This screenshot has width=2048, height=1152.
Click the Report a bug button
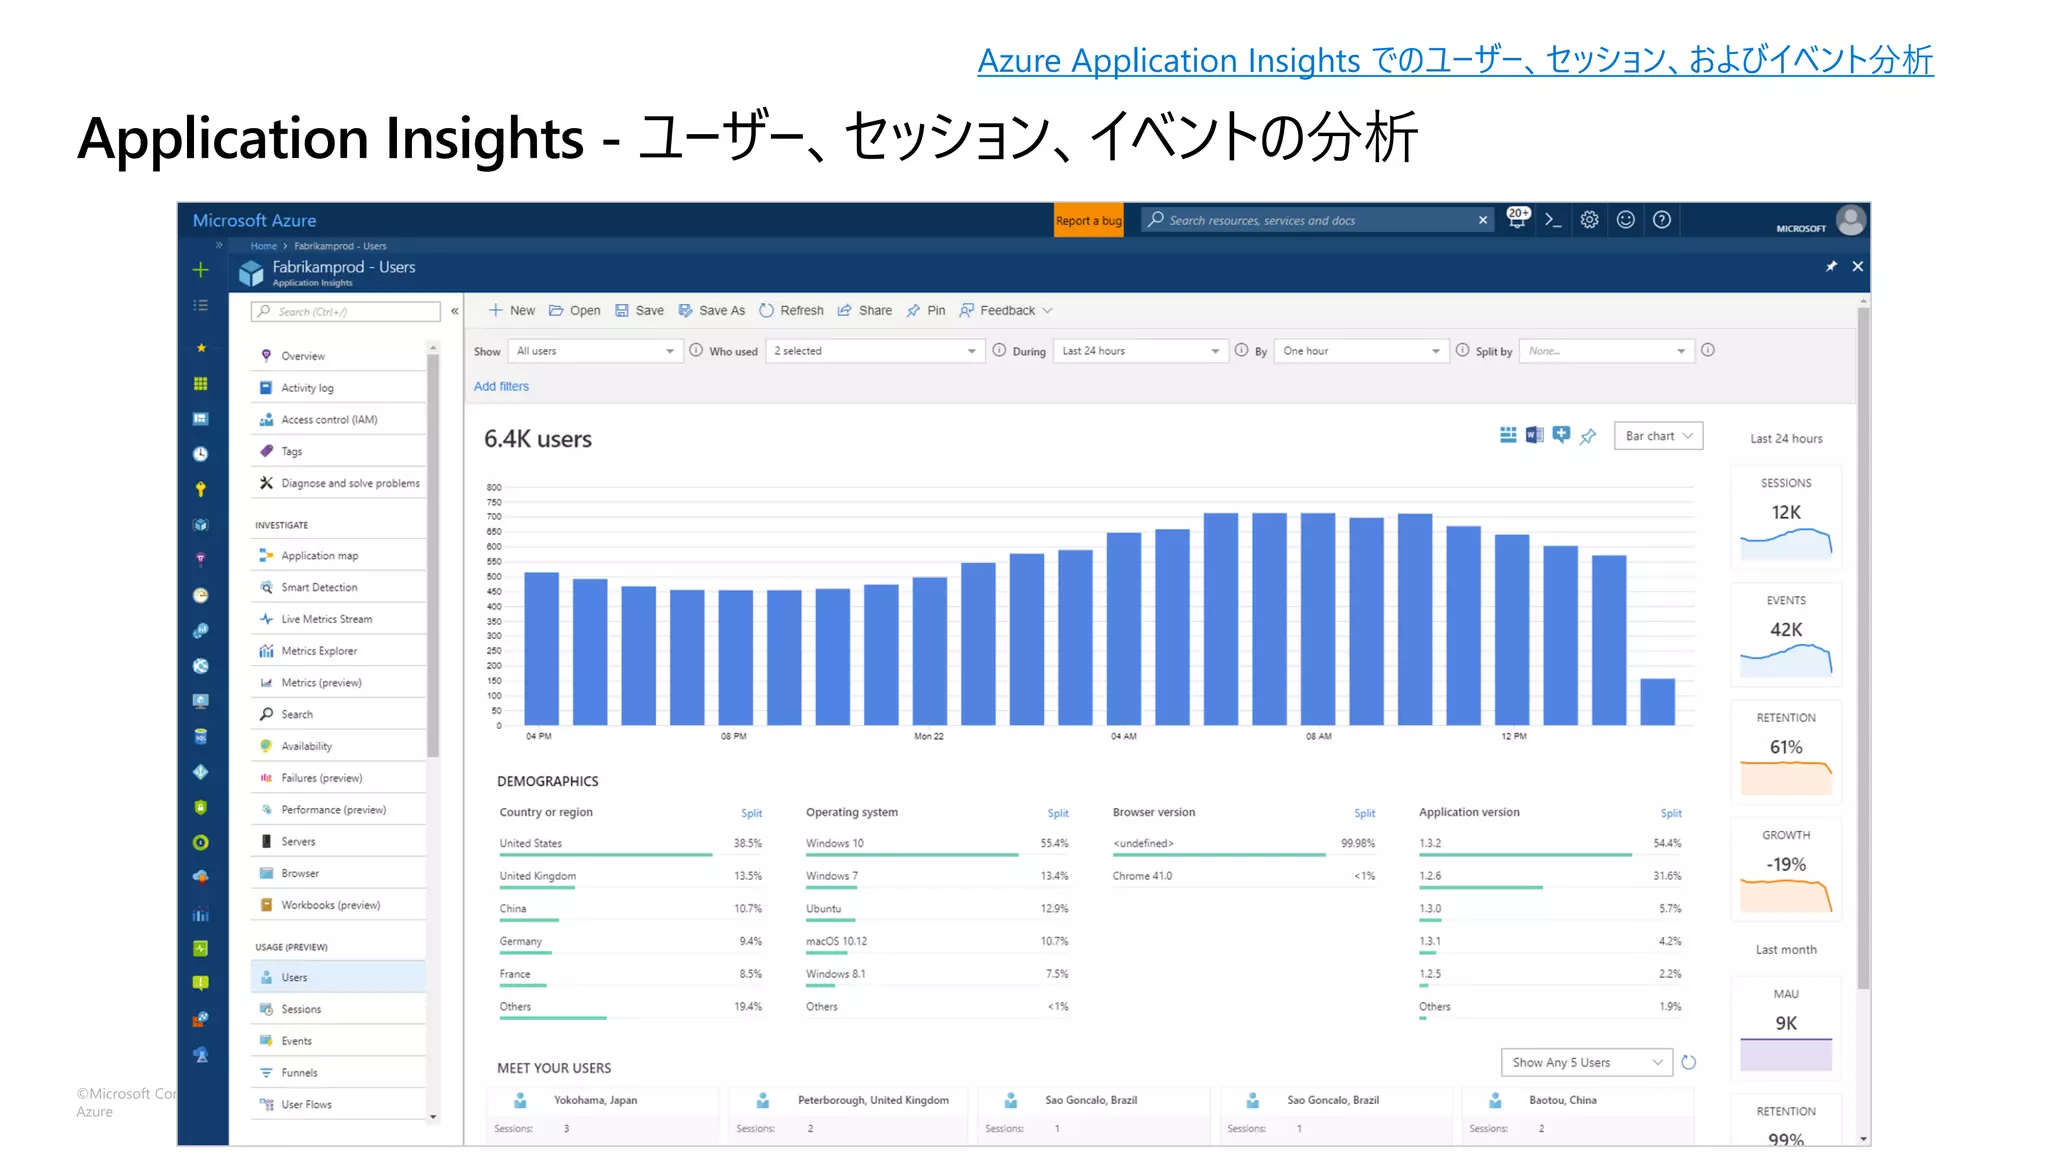click(x=1088, y=221)
